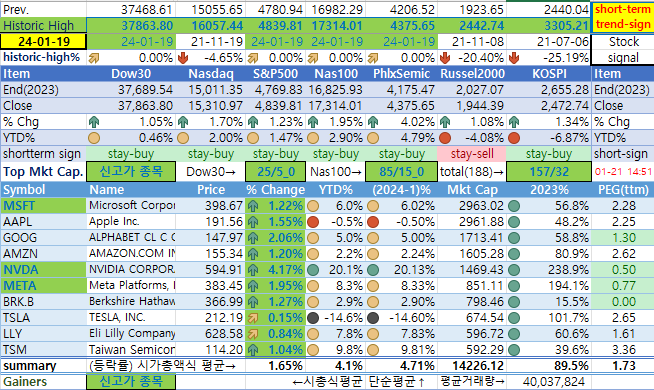
Task: Select the MSFT symbol cell
Action: [43, 206]
